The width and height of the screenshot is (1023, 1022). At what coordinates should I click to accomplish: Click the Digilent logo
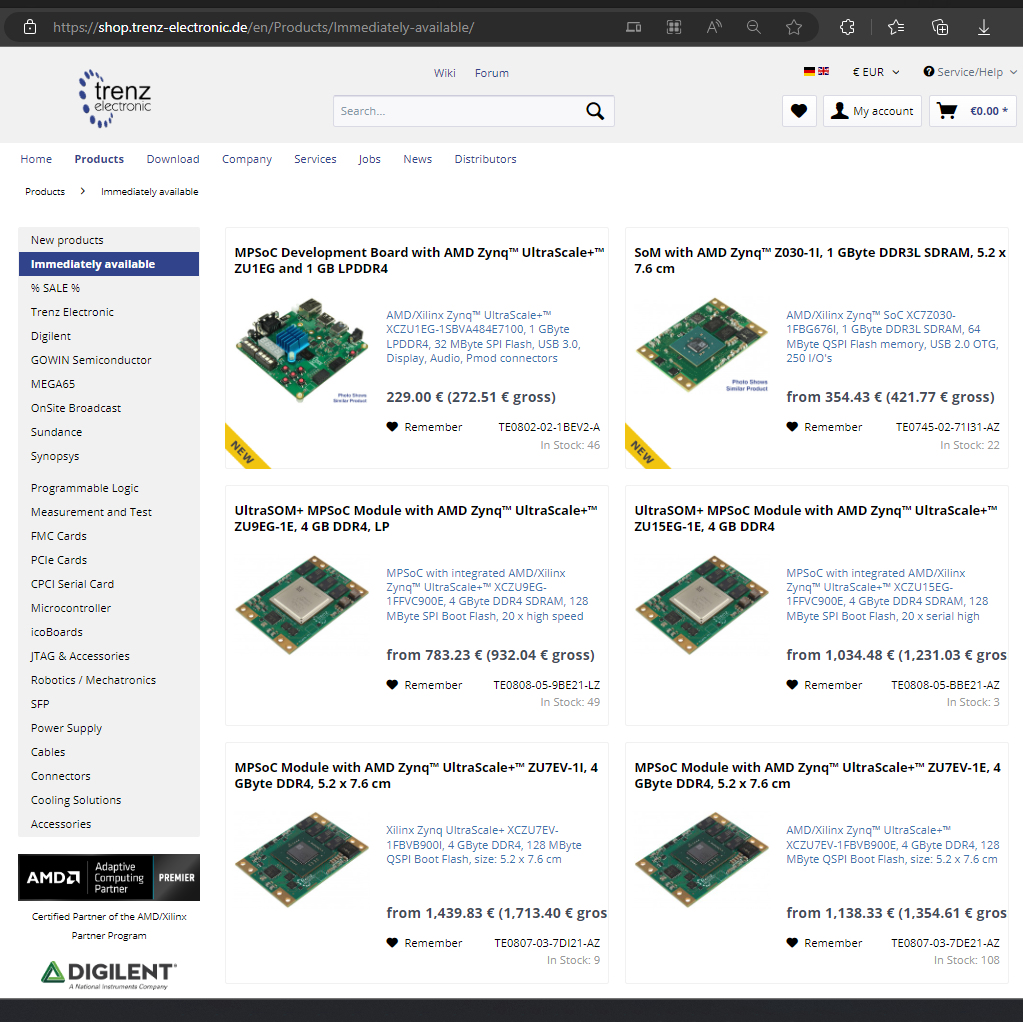109,975
